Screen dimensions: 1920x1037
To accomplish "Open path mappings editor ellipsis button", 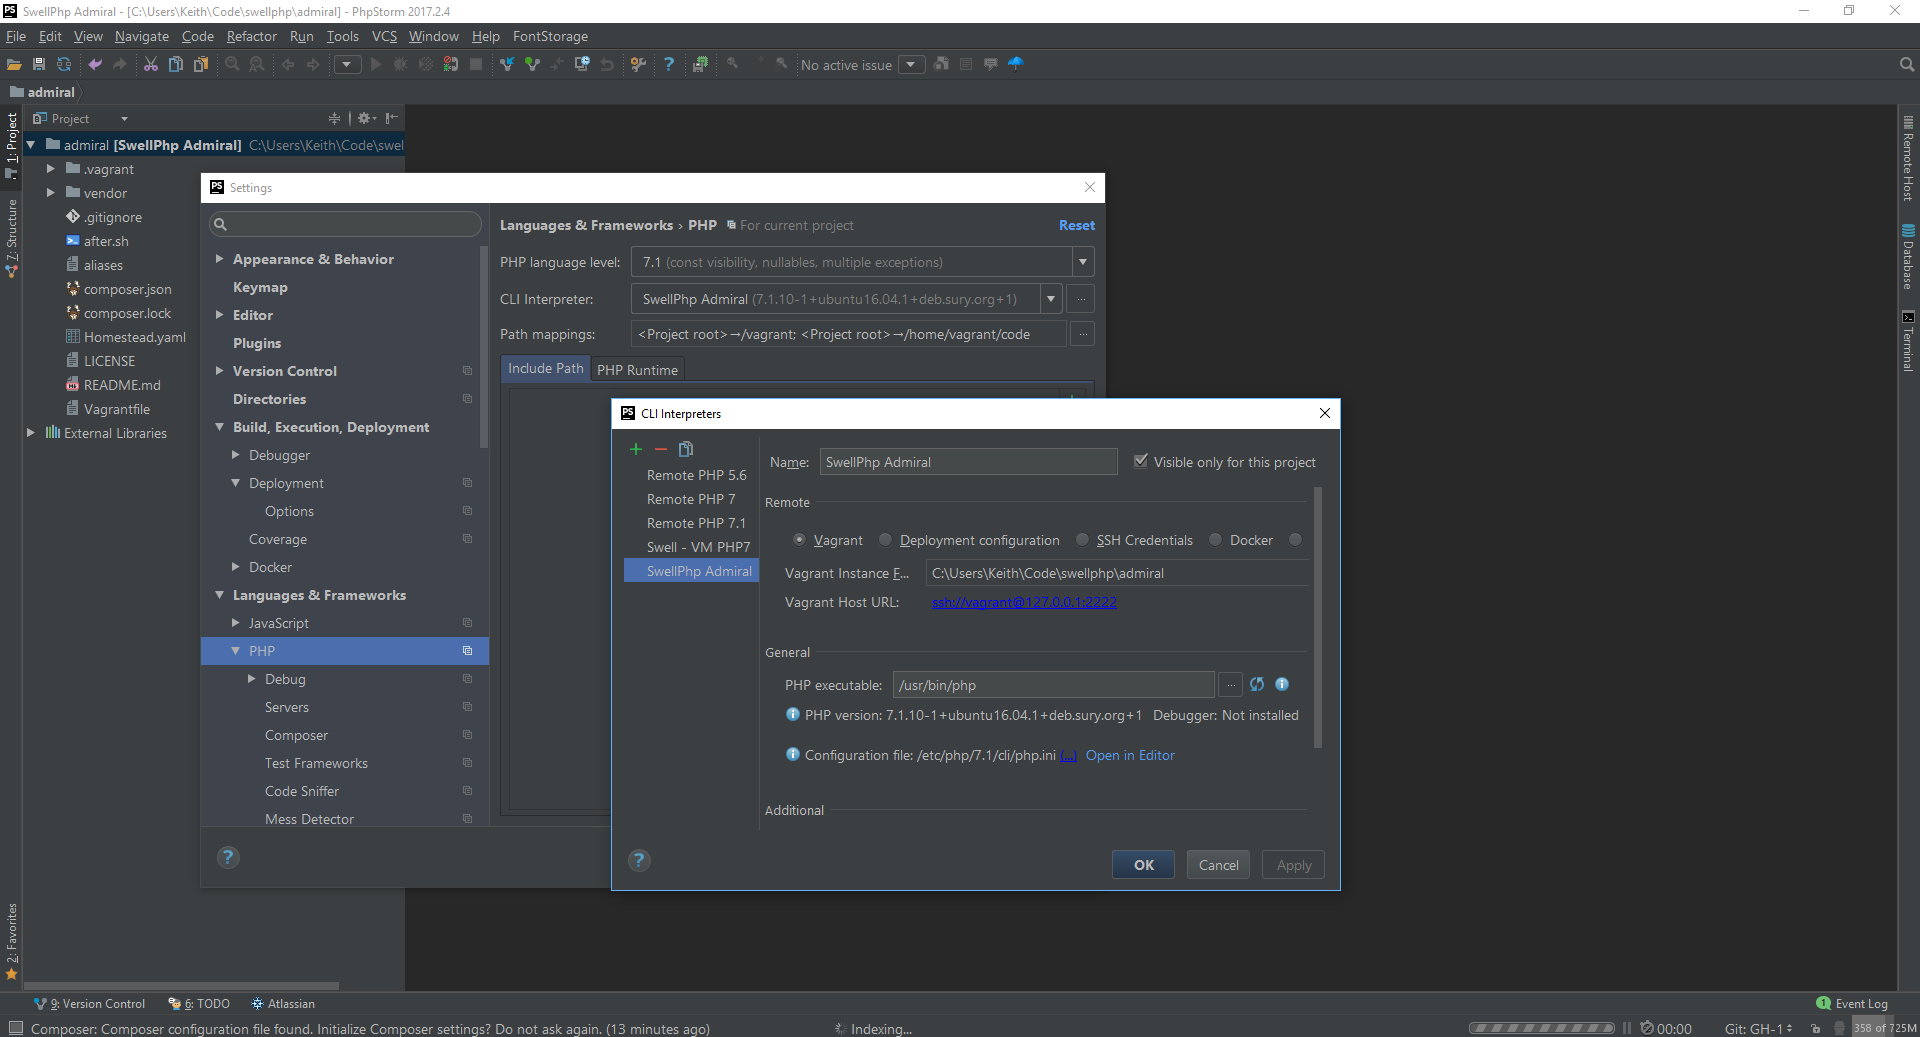I will click(1083, 334).
